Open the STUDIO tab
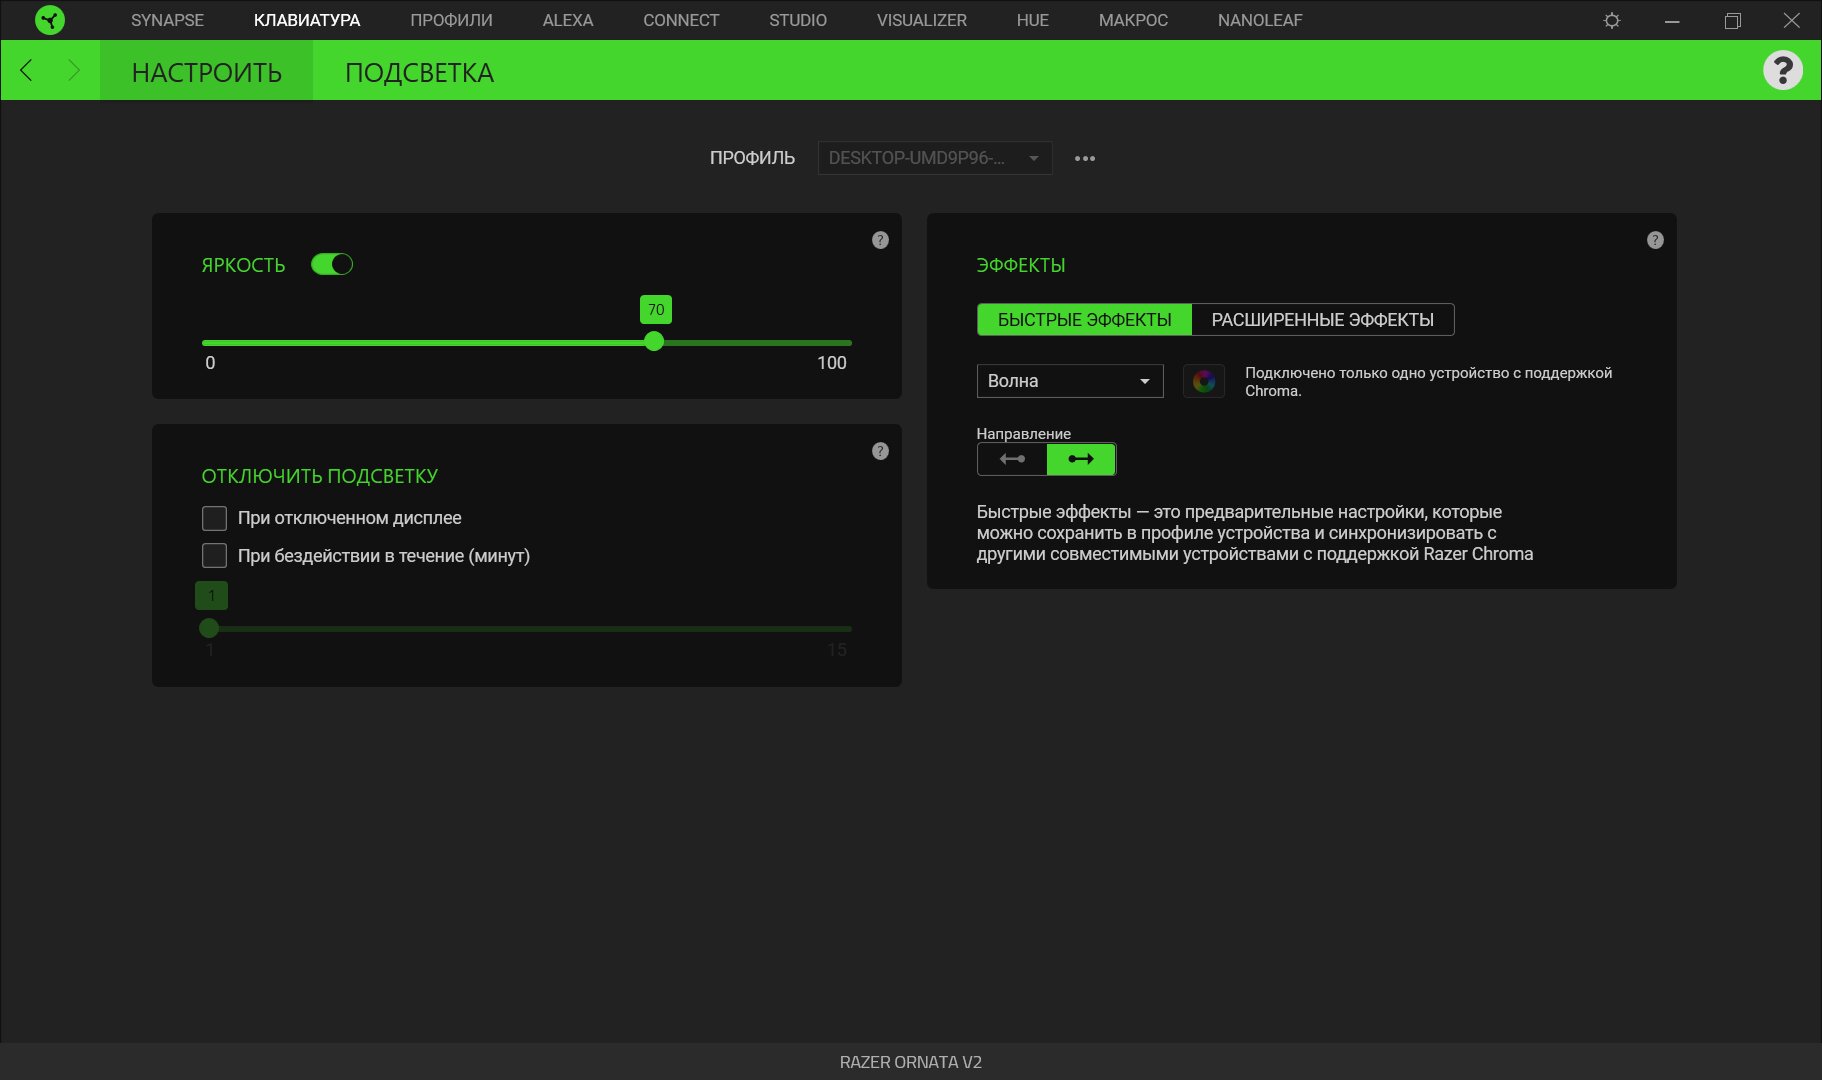The height and width of the screenshot is (1080, 1822). coord(798,20)
